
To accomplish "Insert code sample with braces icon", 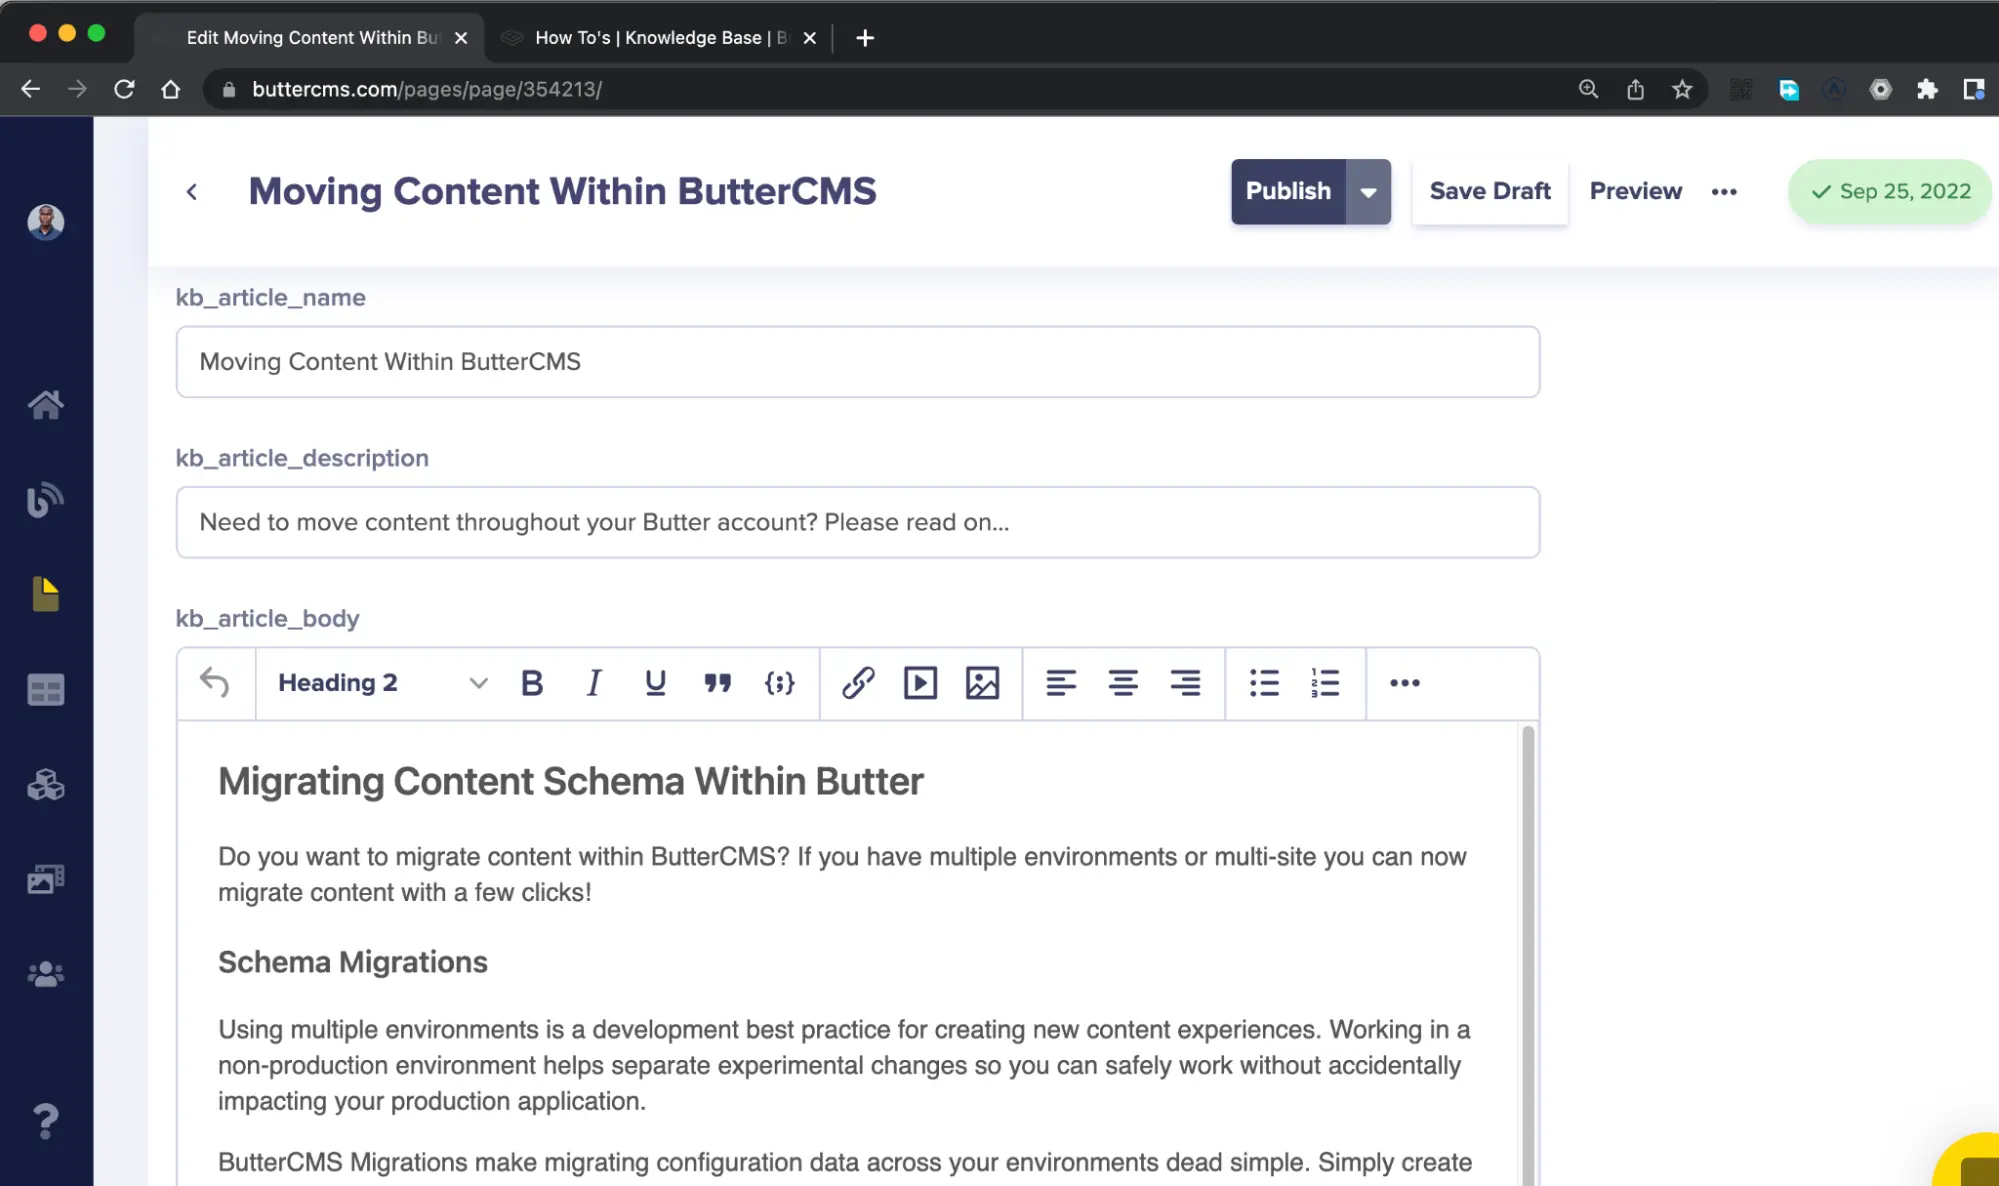I will [x=779, y=683].
